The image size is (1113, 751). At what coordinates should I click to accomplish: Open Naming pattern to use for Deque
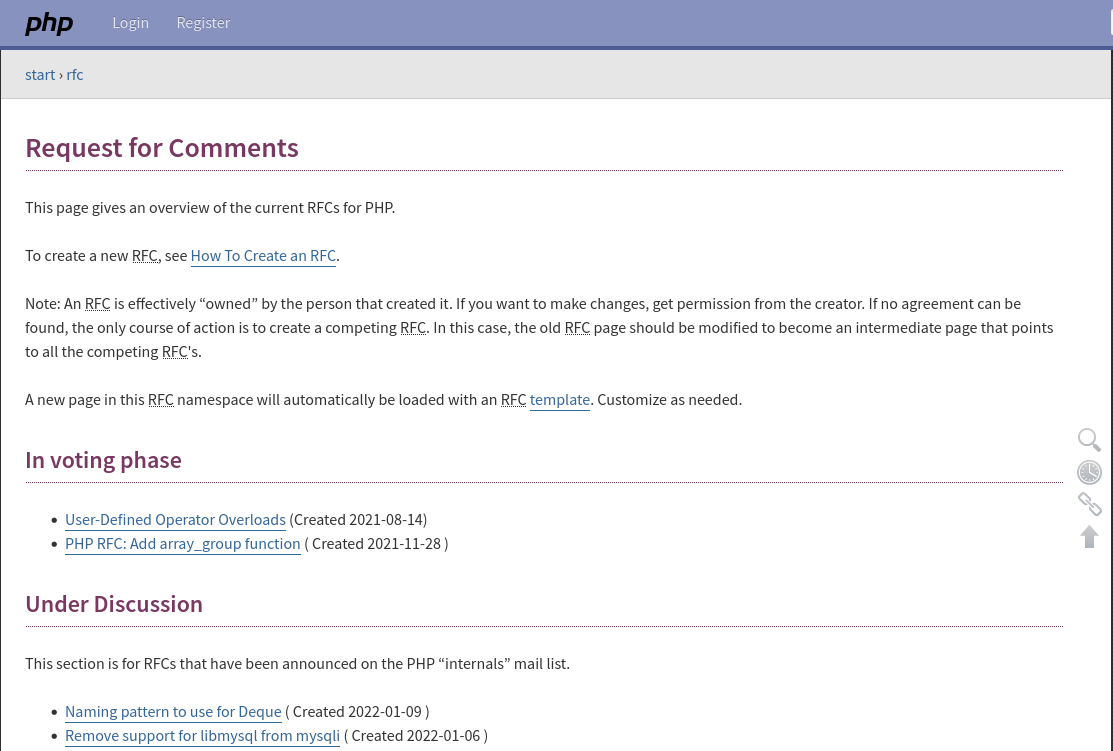coord(173,712)
